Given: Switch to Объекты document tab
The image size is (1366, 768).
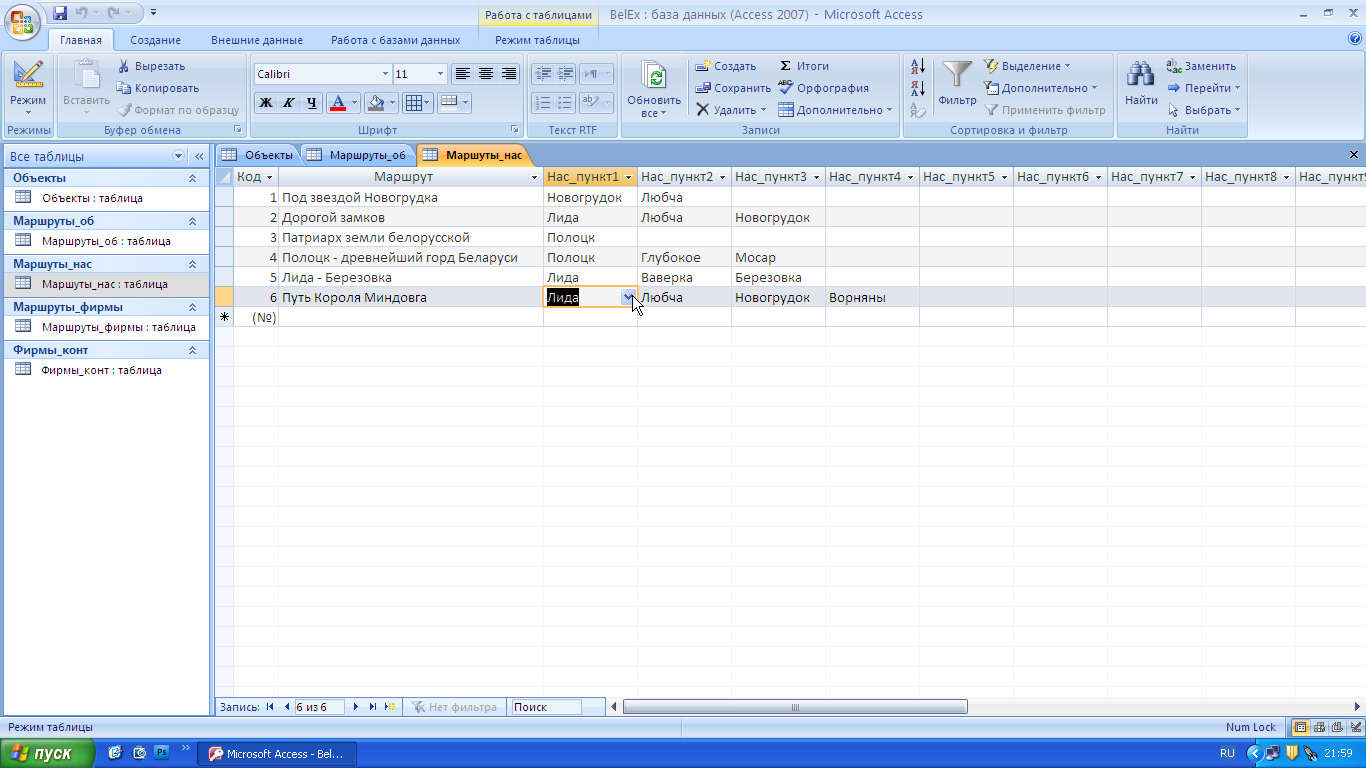Looking at the screenshot, I should [258, 155].
